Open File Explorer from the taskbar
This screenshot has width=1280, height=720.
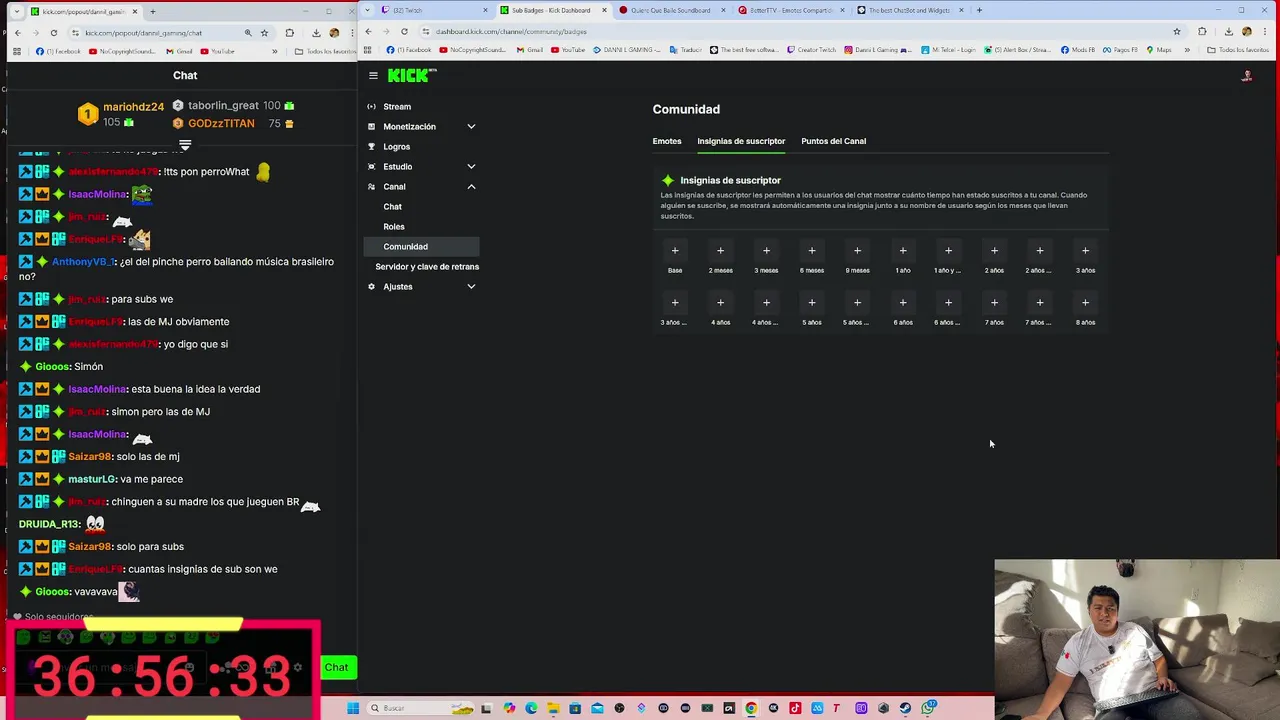(x=553, y=708)
